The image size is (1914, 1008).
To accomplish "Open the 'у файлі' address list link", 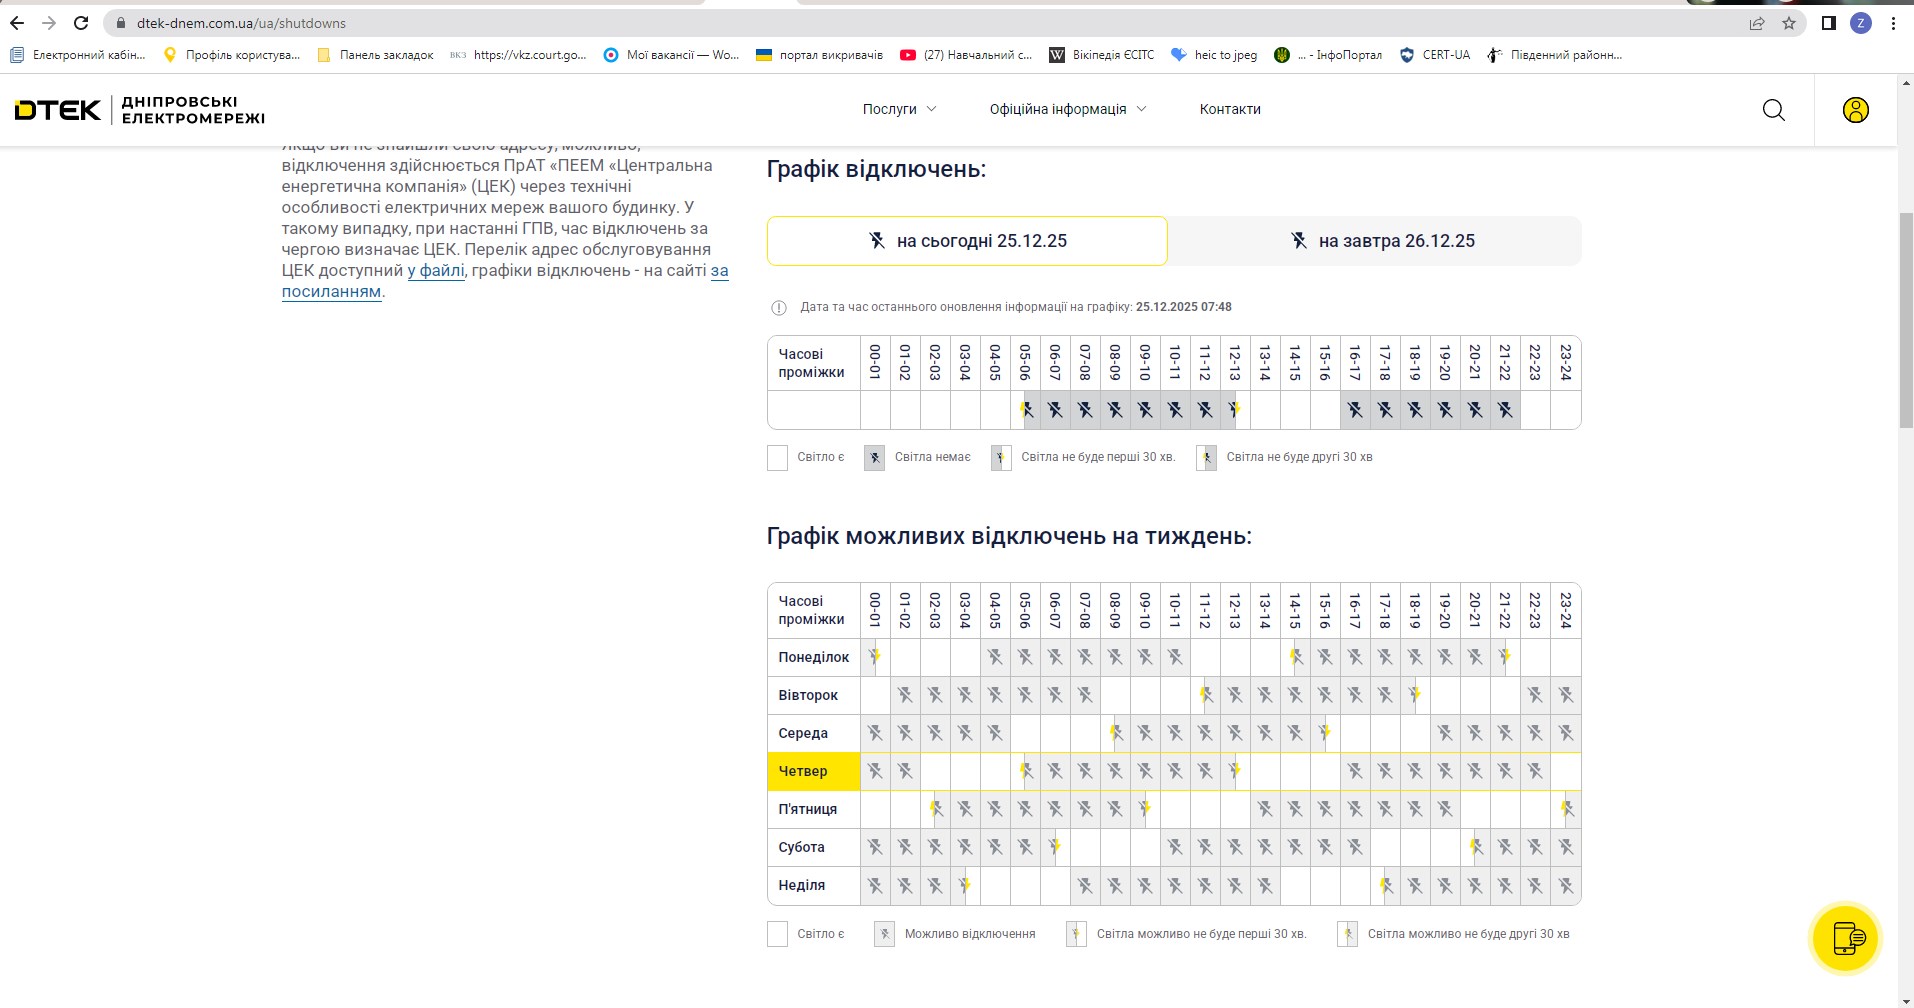I will coord(436,270).
